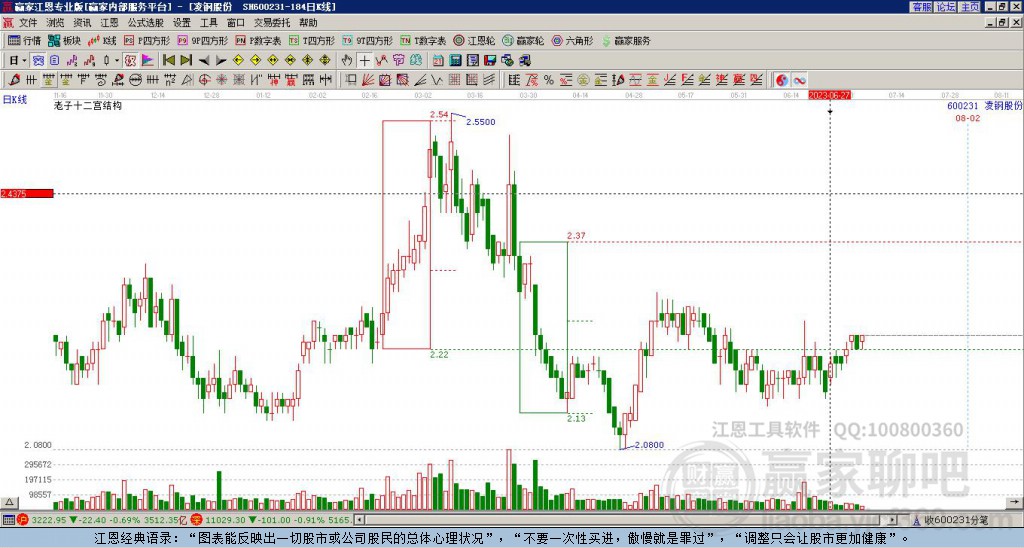Select the triangle ruler drawing tool
This screenshot has width=1024, height=548.
click(187, 80)
